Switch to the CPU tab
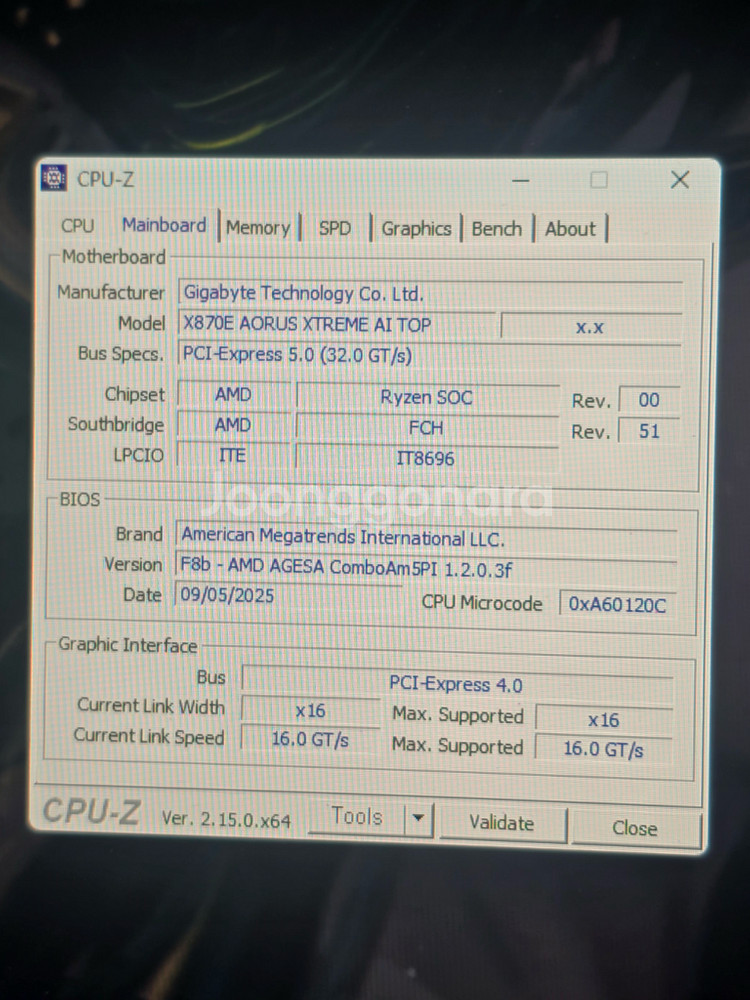The height and width of the screenshot is (1000, 750). tap(77, 227)
